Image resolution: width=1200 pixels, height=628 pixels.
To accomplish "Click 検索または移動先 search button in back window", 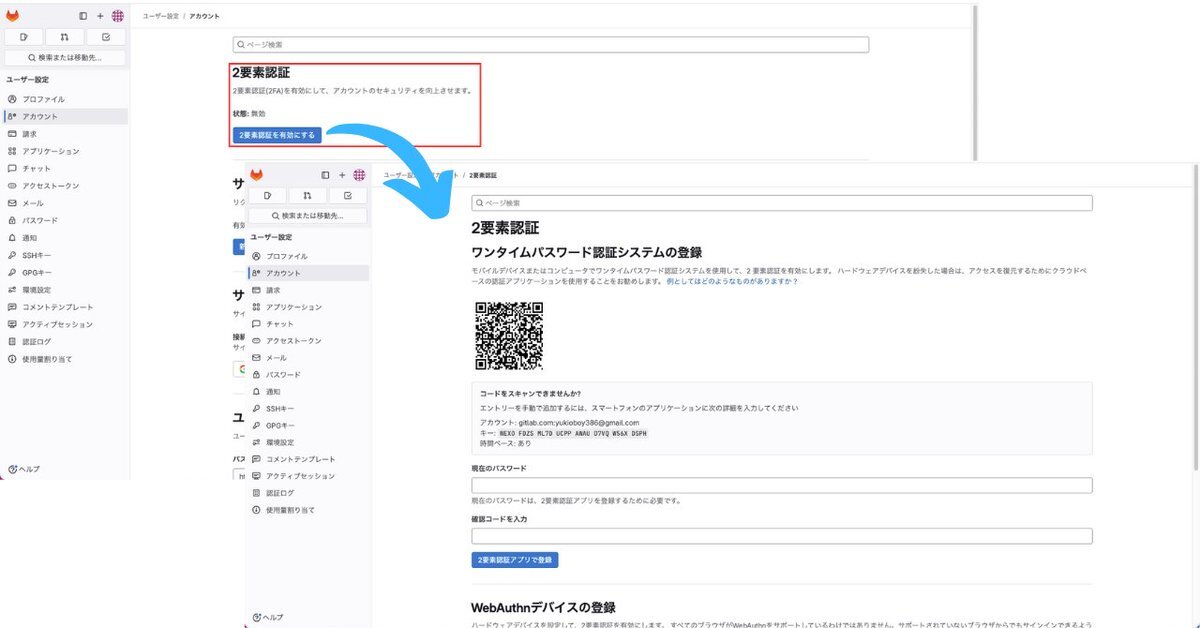I will [65, 58].
